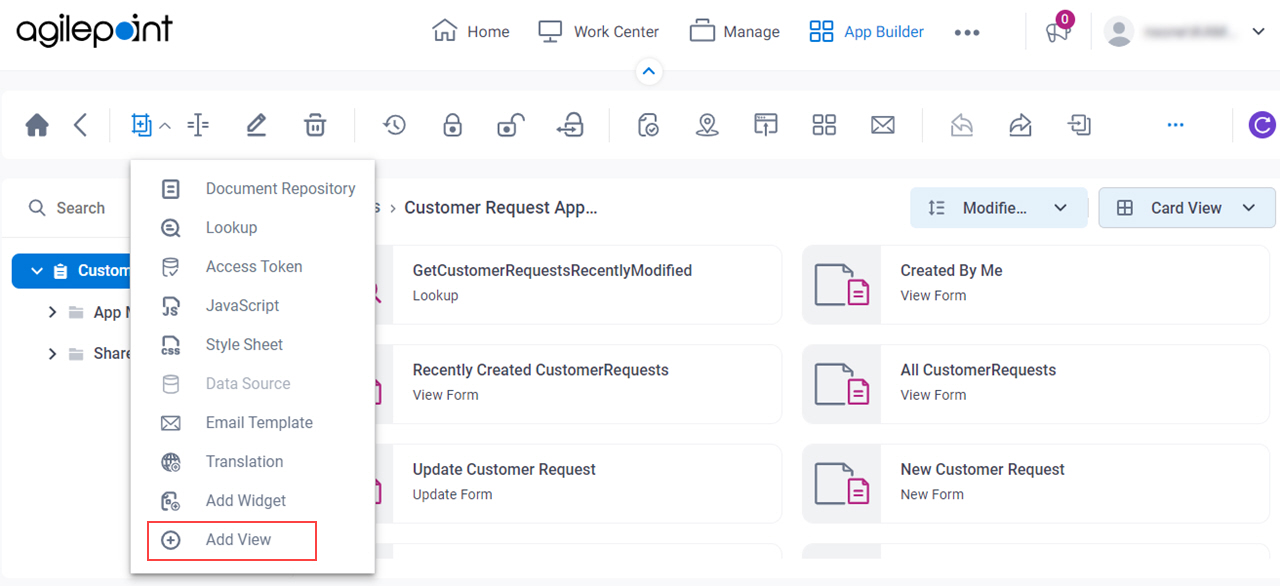
Task: Open the GetCustomerRequestsRecentlyModified lookup card
Action: 578,285
